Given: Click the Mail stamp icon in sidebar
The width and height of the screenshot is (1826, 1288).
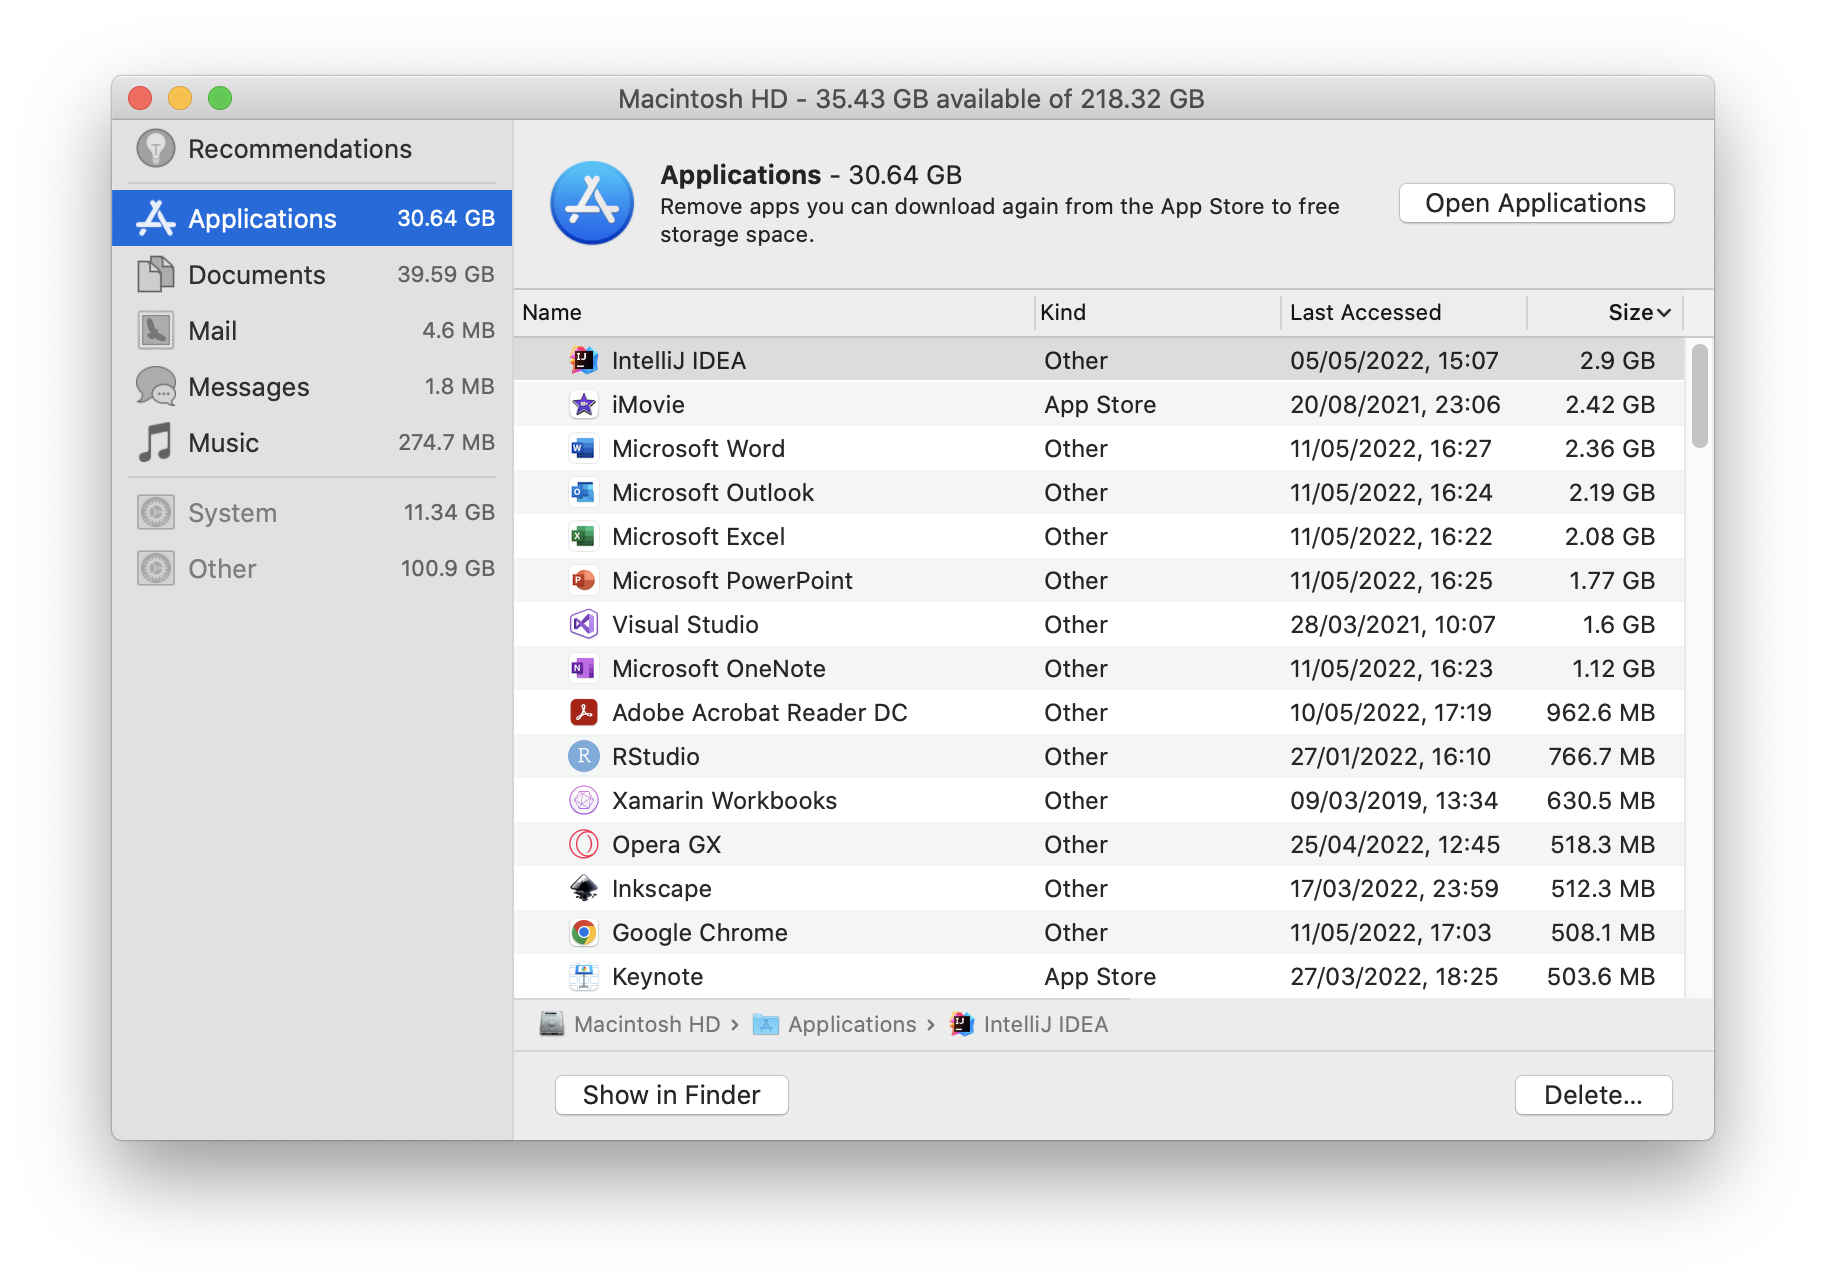Looking at the screenshot, I should pos(156,330).
